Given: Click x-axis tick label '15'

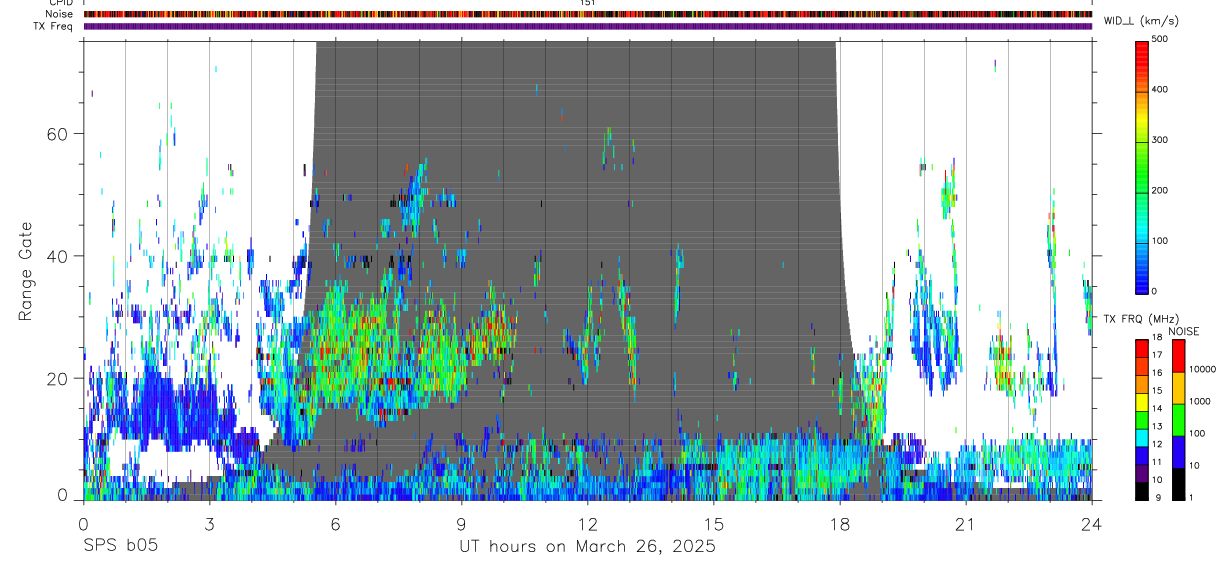Looking at the screenshot, I should pos(714,524).
